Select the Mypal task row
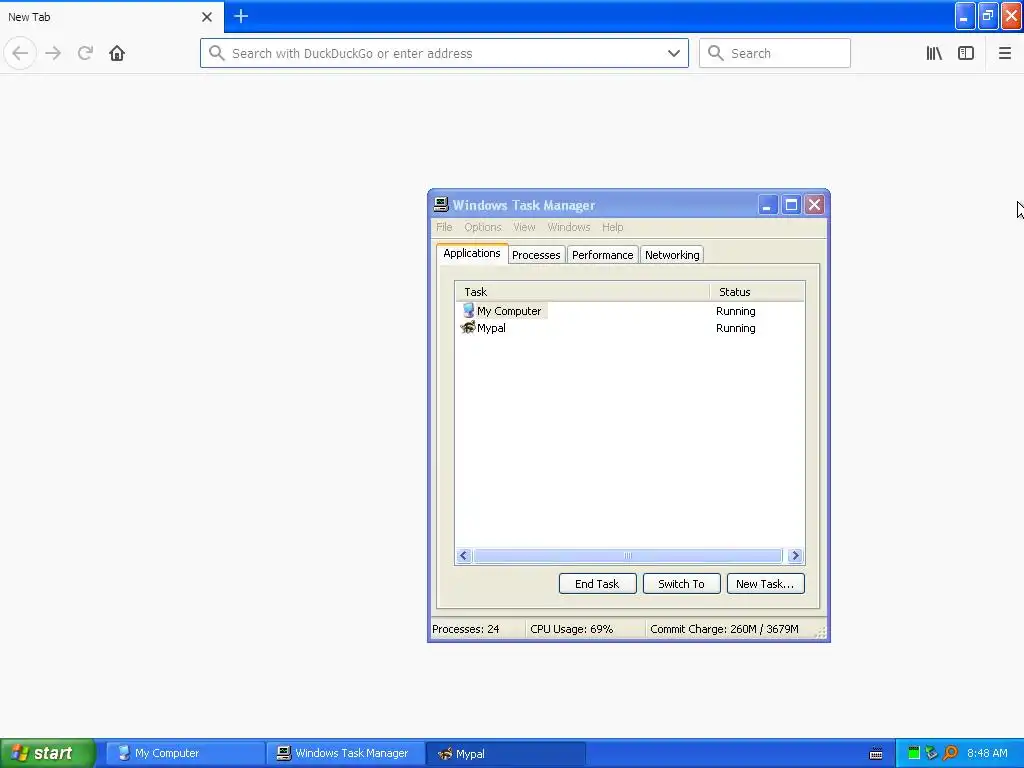Image resolution: width=1024 pixels, height=768 pixels. click(630, 328)
